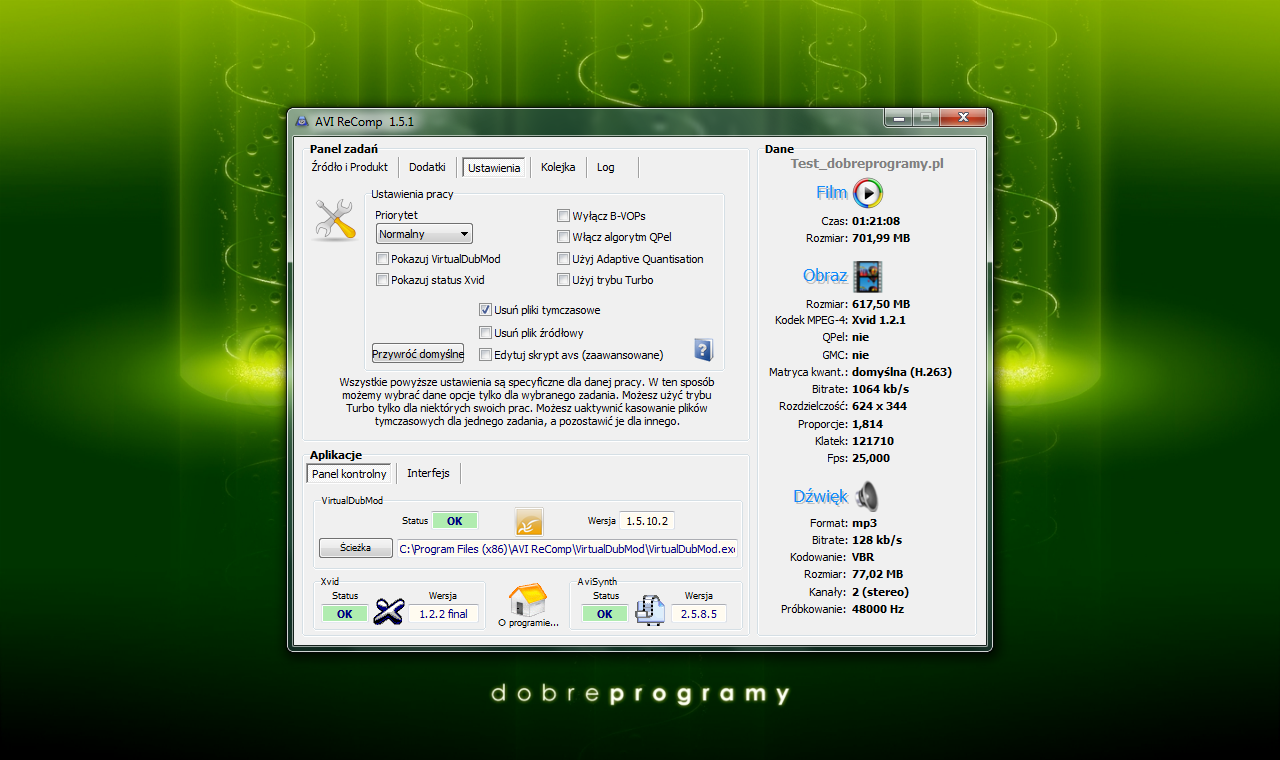Click the VirtualDubMod path text field
Viewport: 1280px width, 760px height.
567,548
